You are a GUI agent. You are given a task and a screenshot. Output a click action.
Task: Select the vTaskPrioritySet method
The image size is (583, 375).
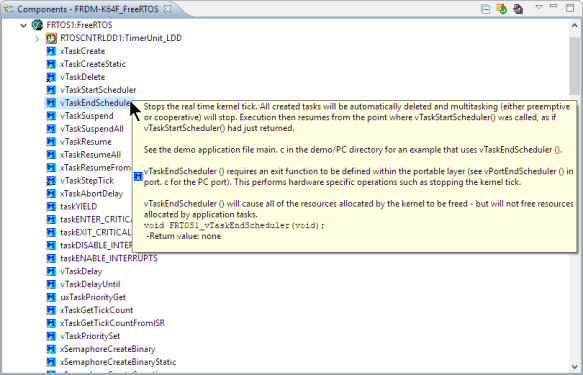pyautogui.click(x=90, y=336)
